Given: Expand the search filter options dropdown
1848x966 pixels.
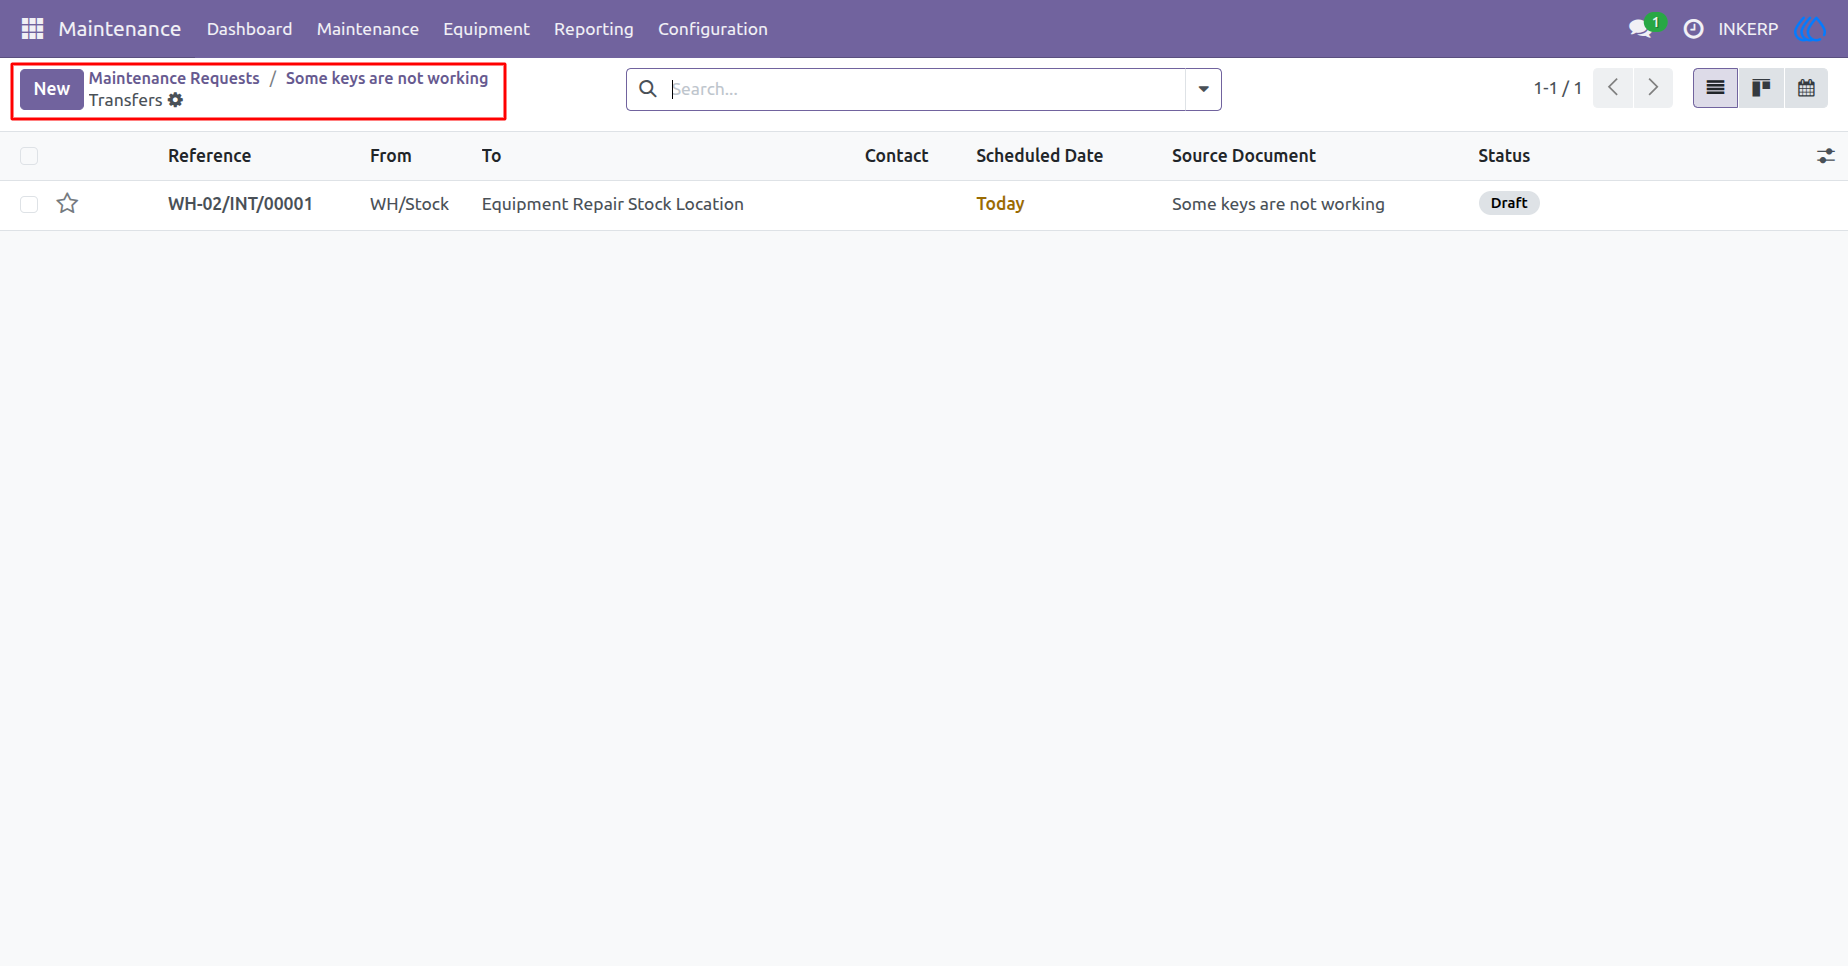Looking at the screenshot, I should (x=1203, y=89).
